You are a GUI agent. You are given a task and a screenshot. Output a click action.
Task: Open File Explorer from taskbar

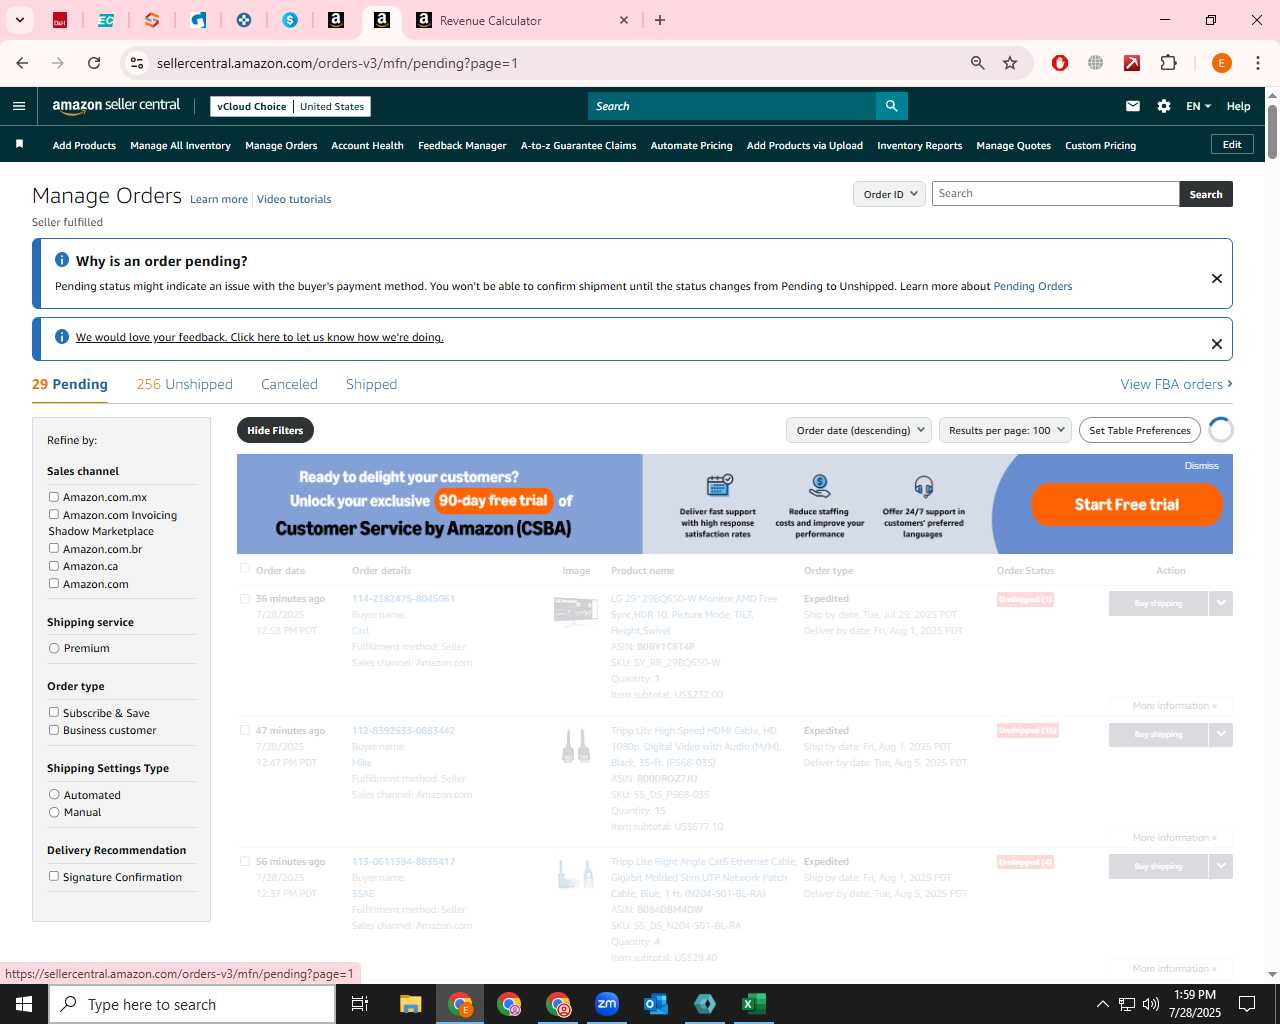click(x=411, y=1004)
